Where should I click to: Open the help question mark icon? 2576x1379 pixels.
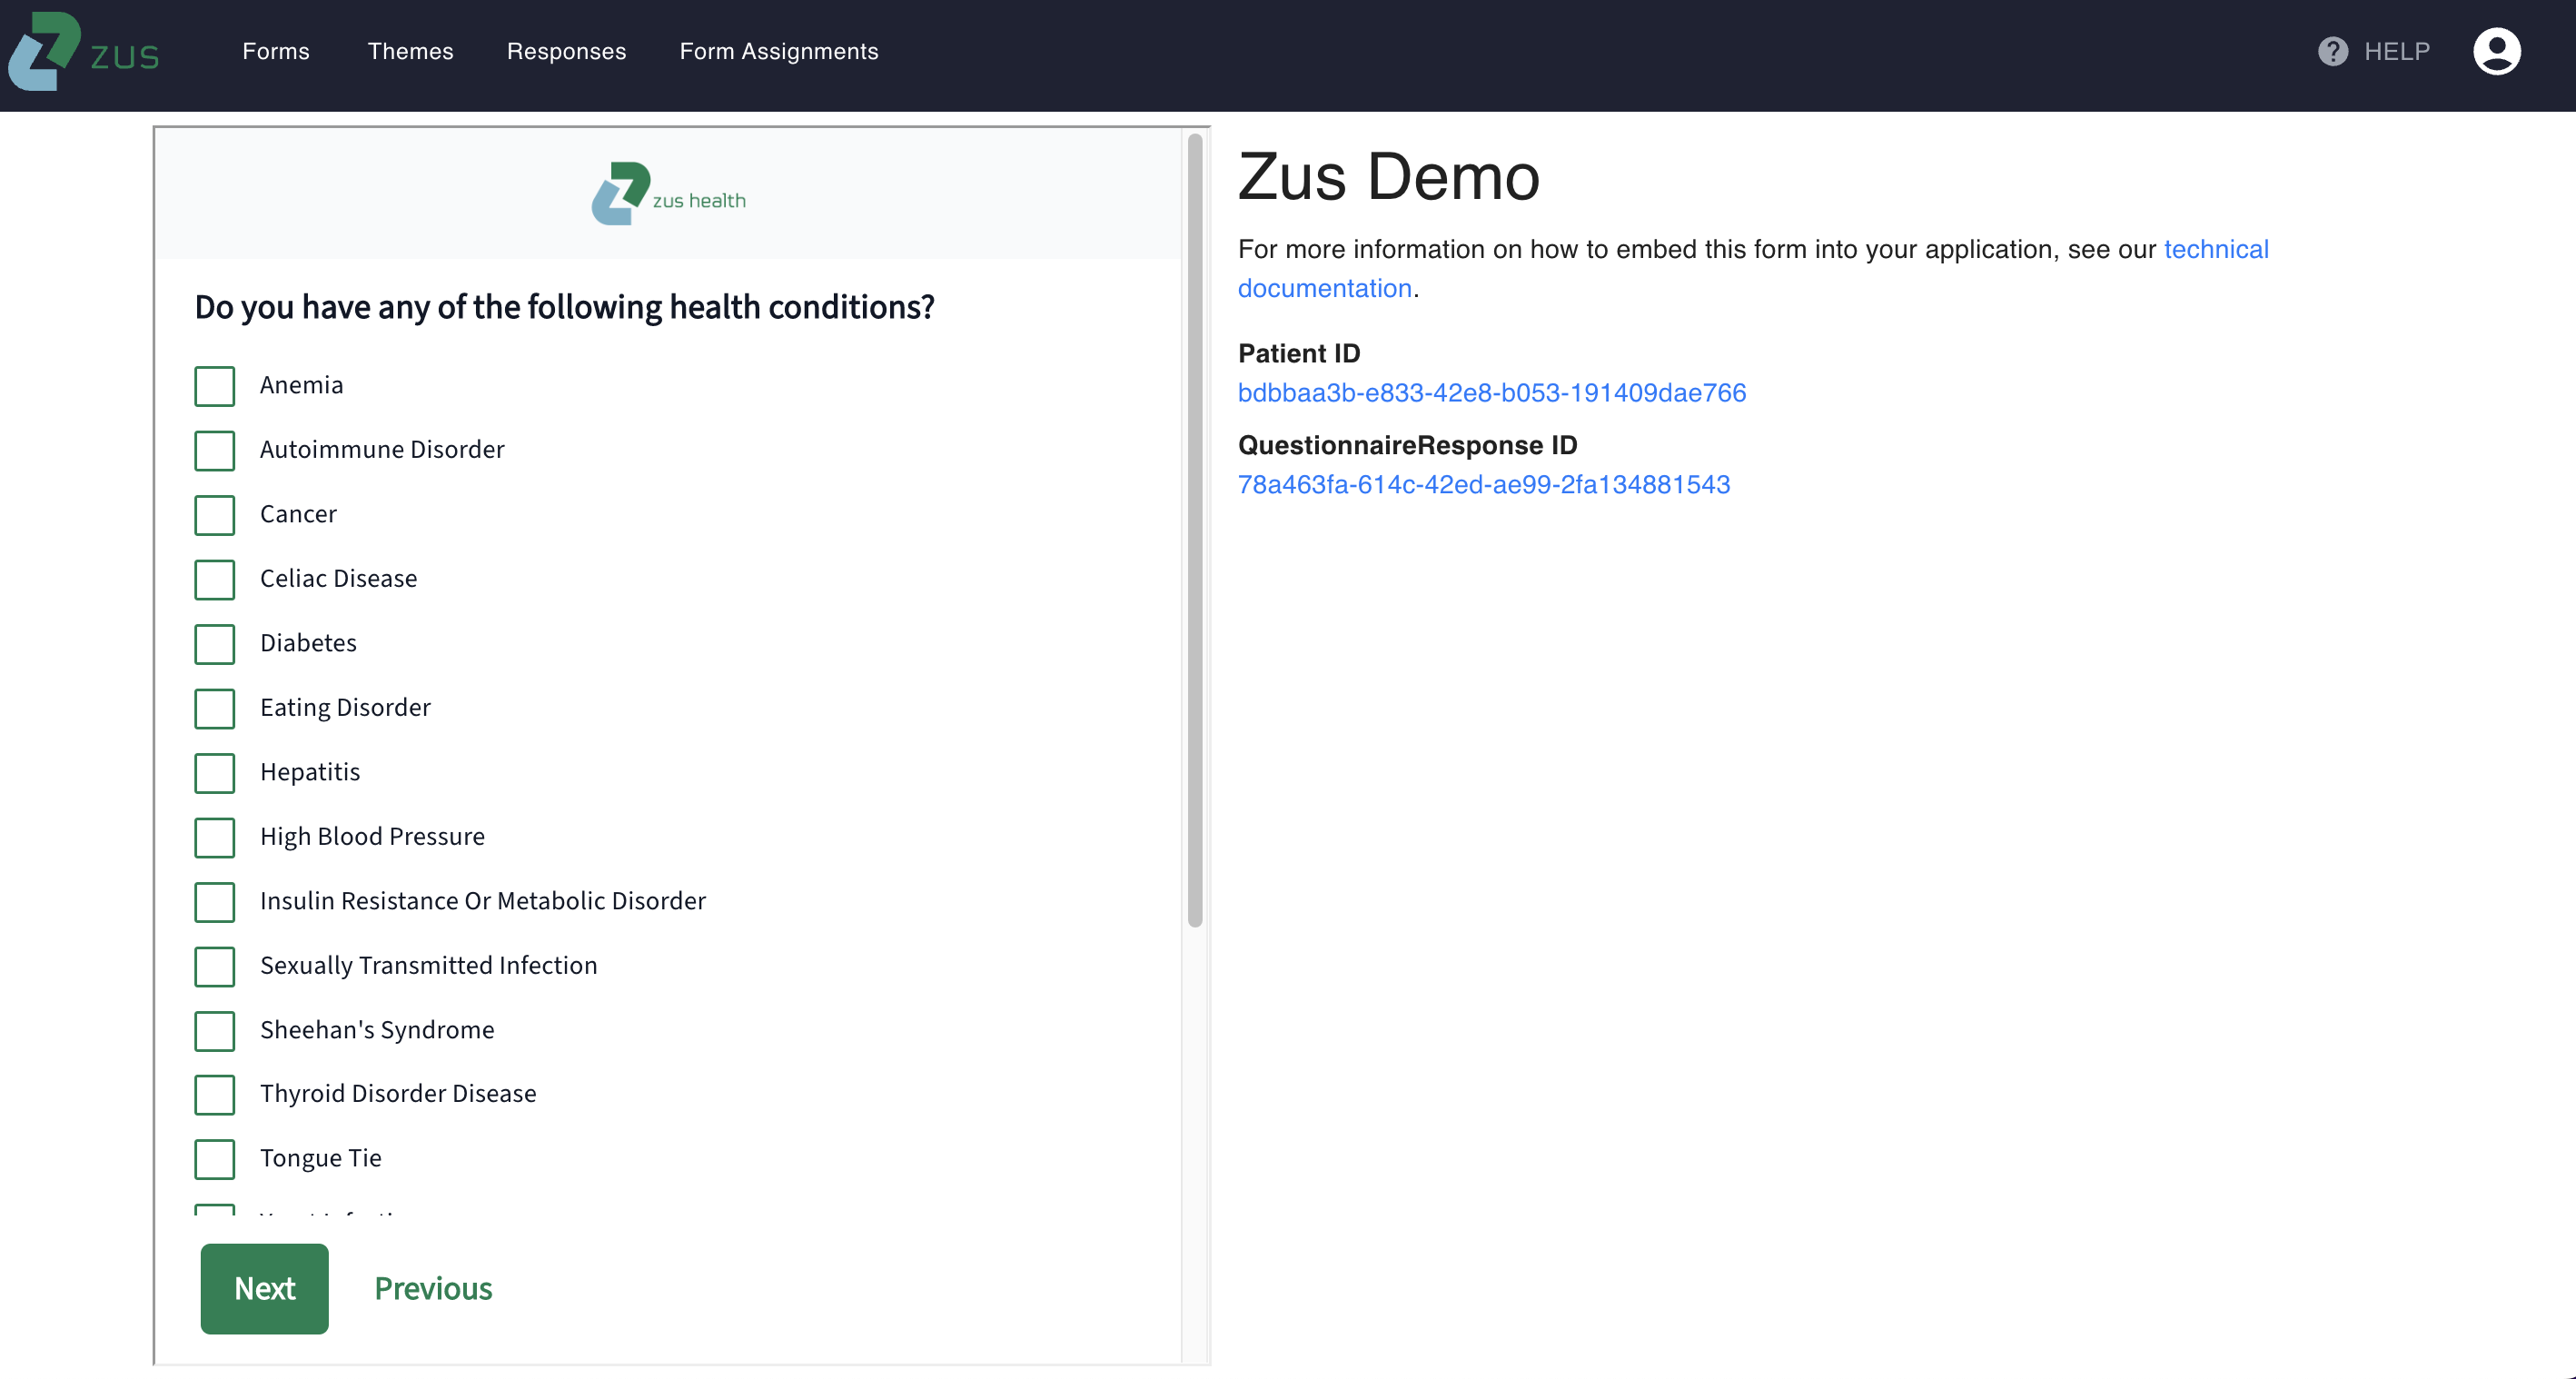2332,51
